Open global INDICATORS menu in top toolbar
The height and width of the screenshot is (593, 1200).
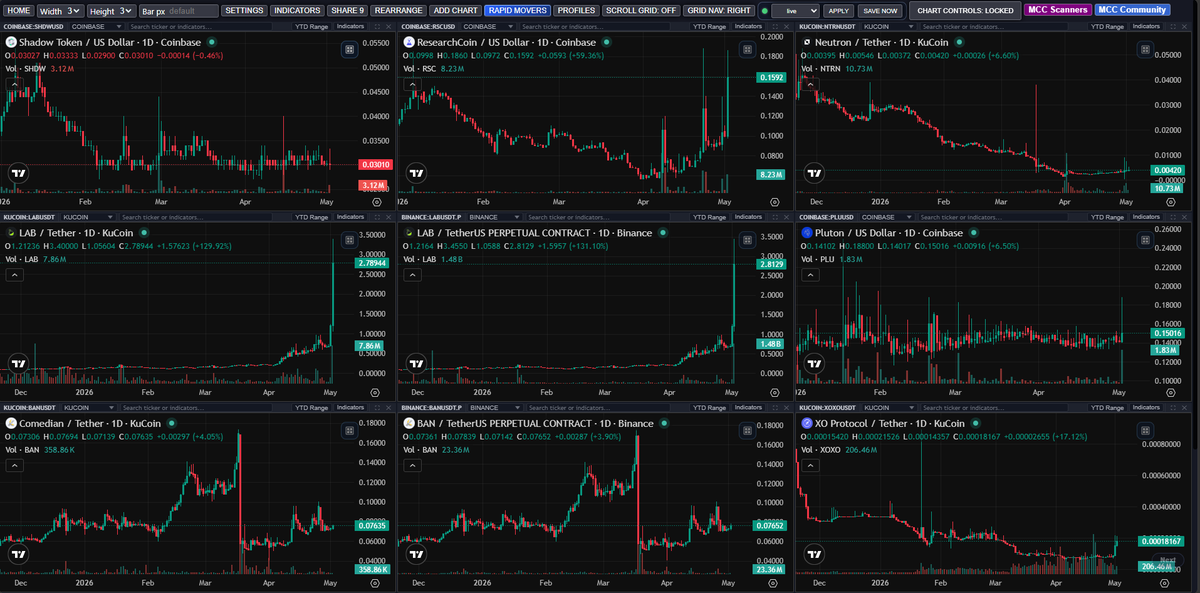pyautogui.click(x=297, y=10)
